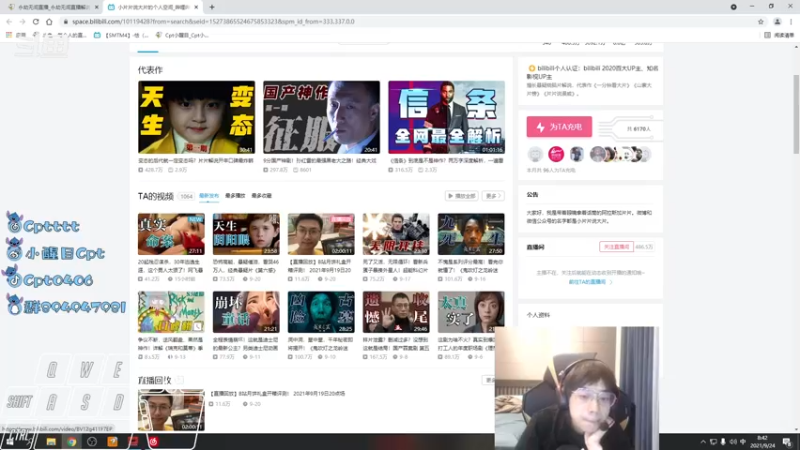Select the 最新发布 sort tab
800x450 pixels.
point(209,196)
